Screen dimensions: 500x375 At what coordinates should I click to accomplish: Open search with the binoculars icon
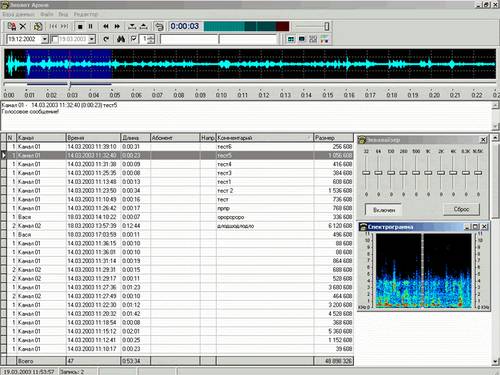point(121,39)
